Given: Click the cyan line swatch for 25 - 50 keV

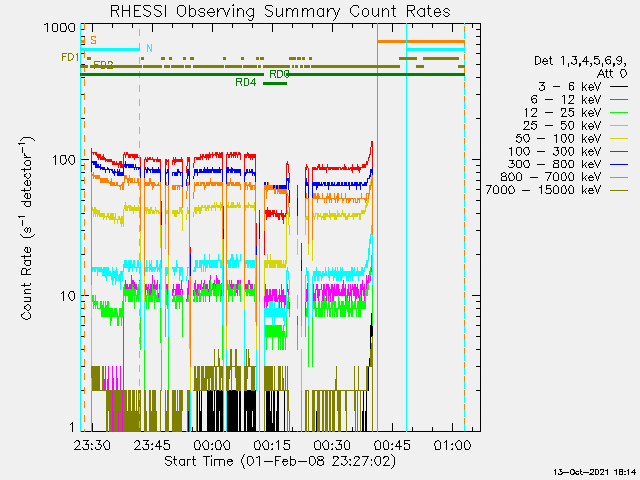Looking at the screenshot, I should click(x=619, y=126).
